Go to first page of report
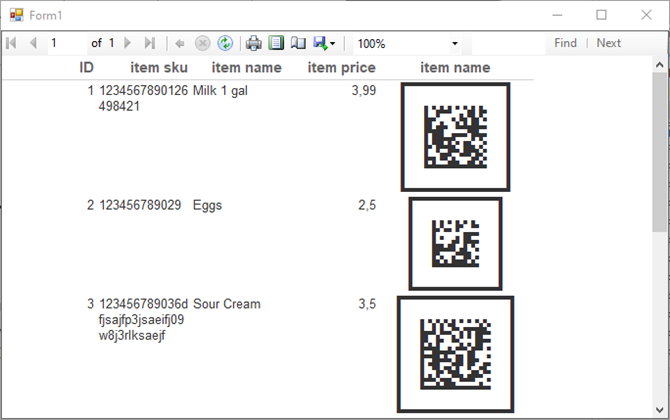 [12, 43]
